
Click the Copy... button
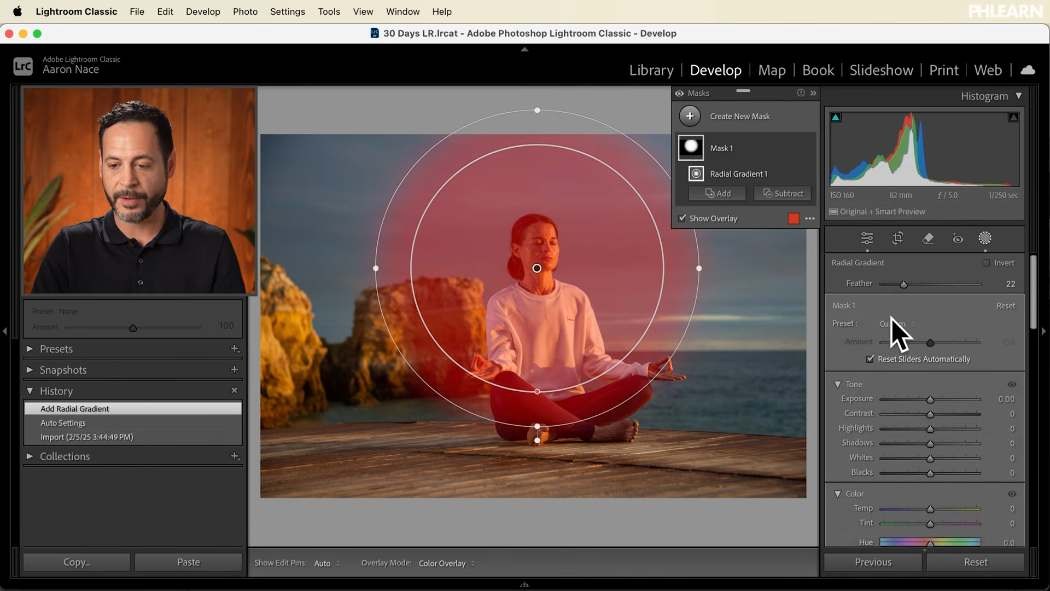(x=76, y=562)
